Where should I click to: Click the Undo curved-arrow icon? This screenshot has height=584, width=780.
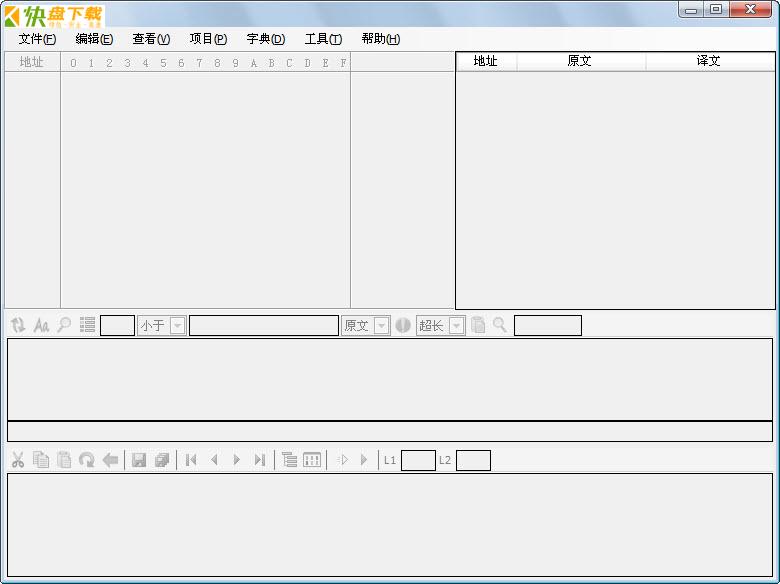pyautogui.click(x=87, y=460)
